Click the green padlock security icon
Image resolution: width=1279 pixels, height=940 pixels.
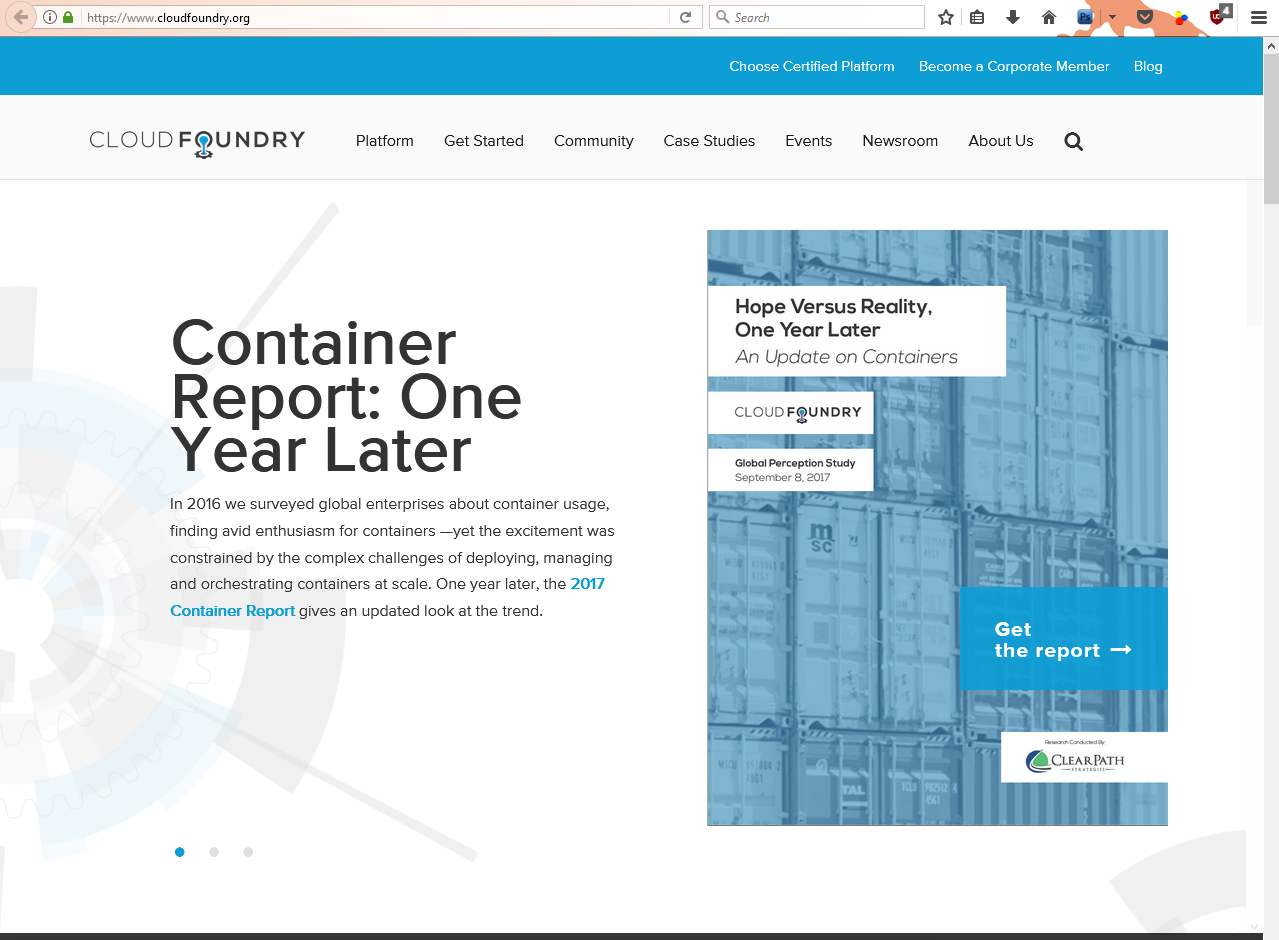pos(68,17)
